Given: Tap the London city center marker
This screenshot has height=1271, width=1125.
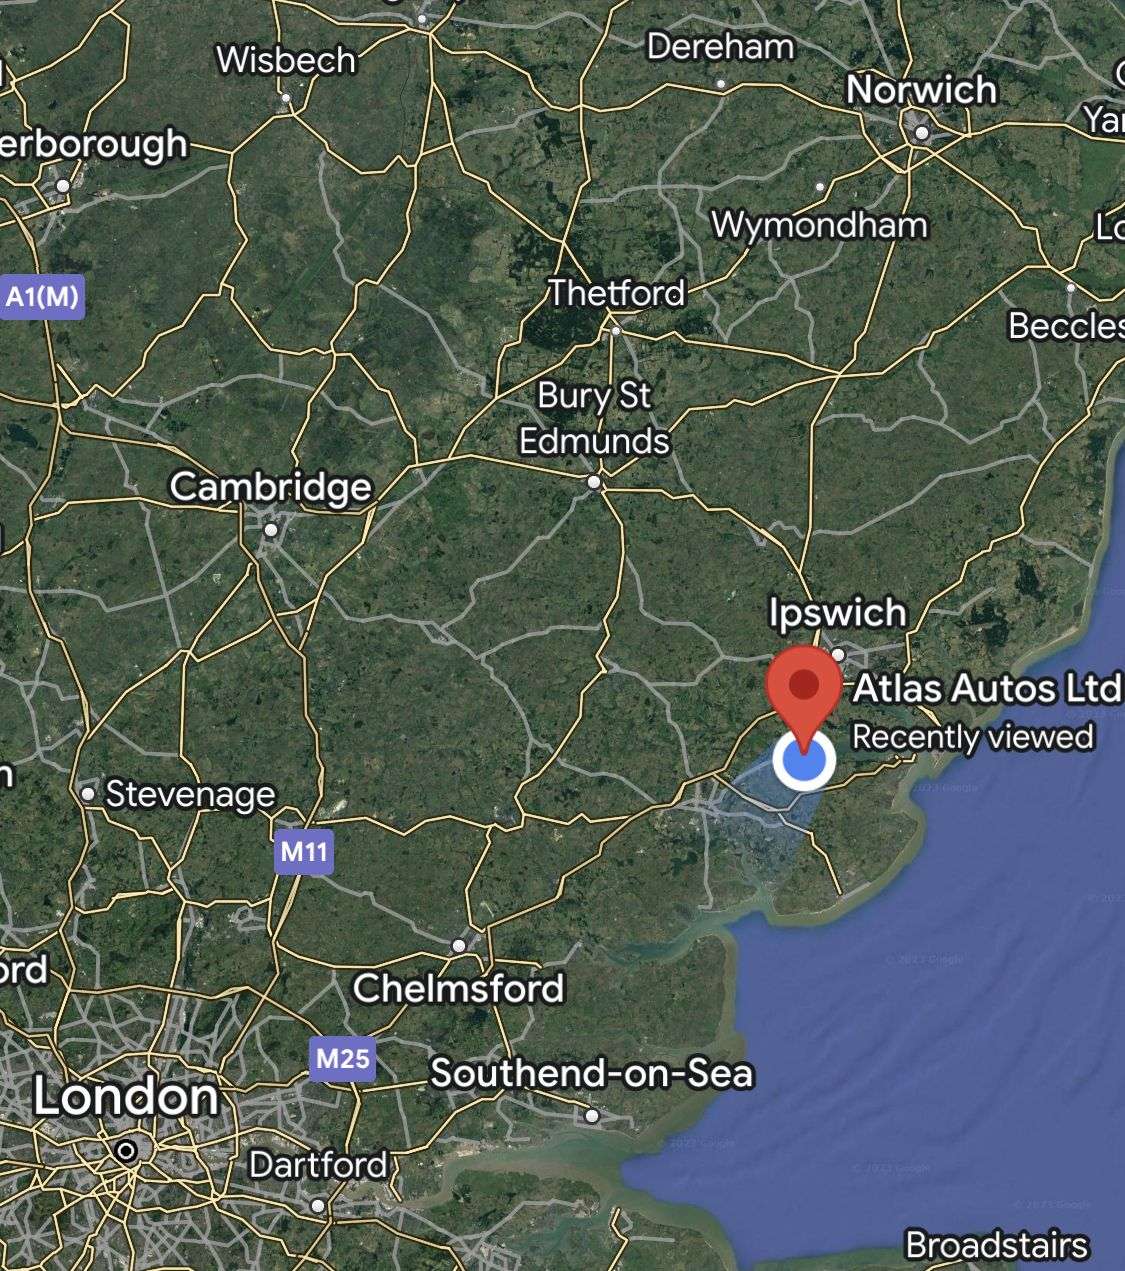Looking at the screenshot, I should pyautogui.click(x=127, y=1151).
